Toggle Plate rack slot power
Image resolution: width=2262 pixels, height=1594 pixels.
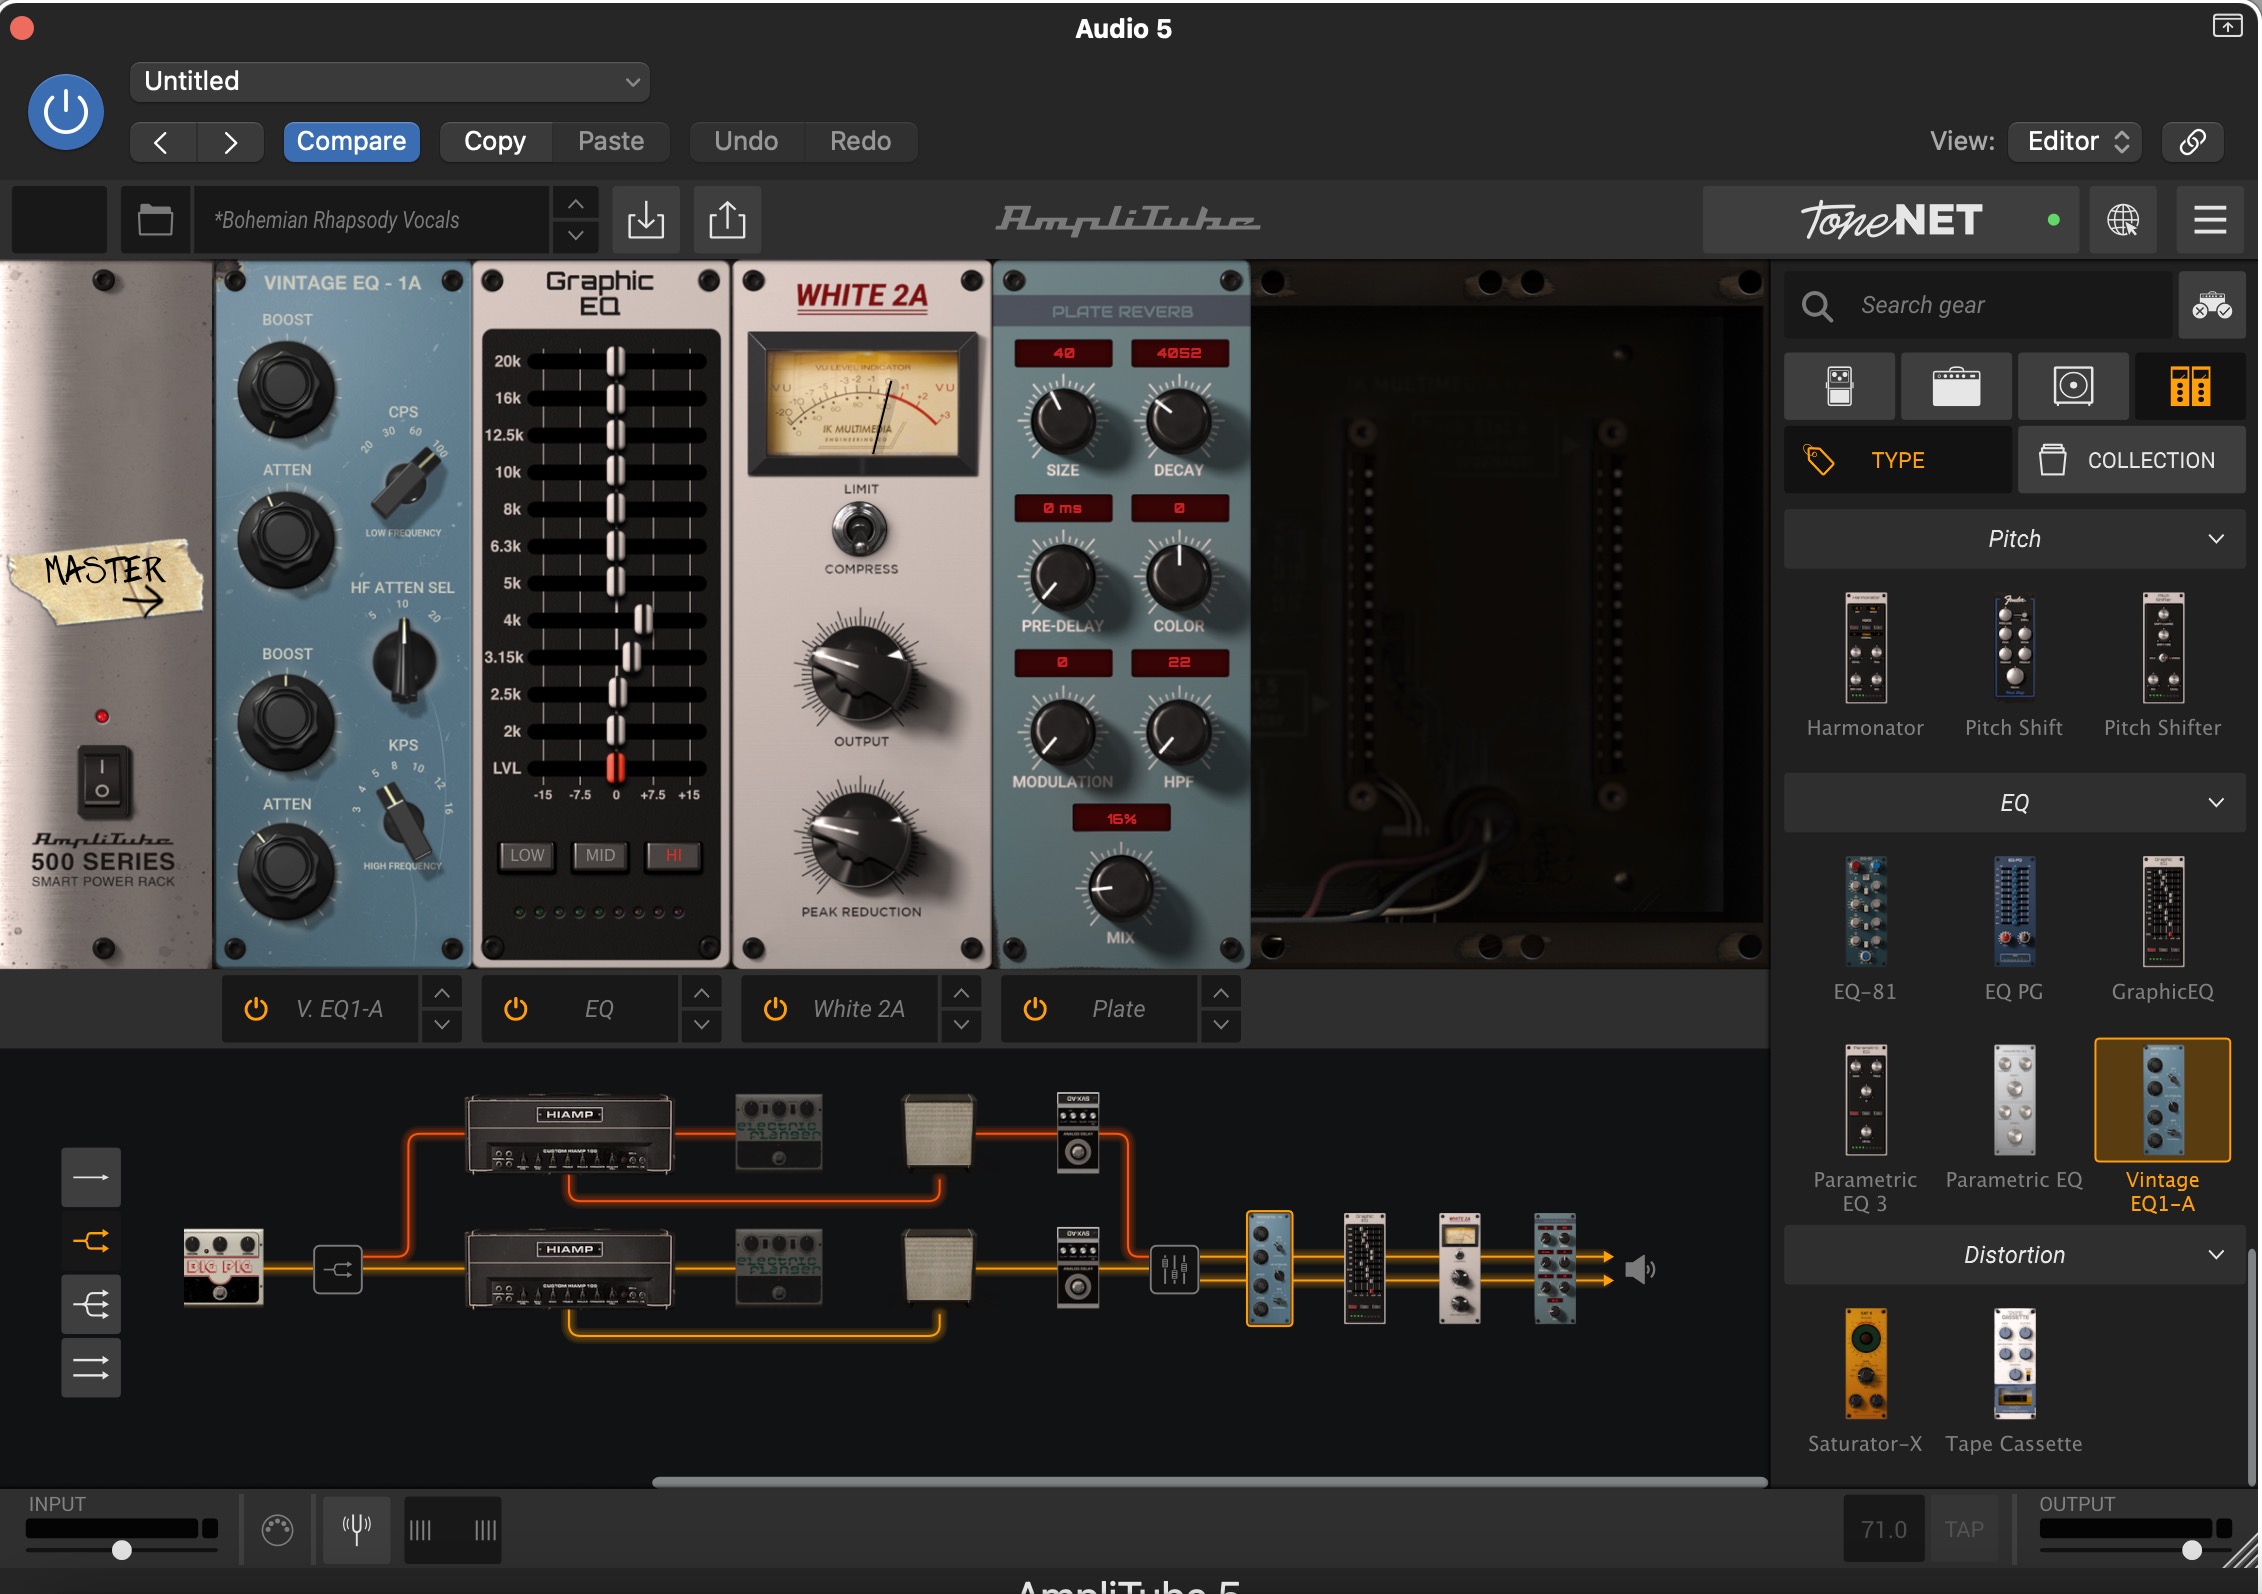click(x=1035, y=1009)
